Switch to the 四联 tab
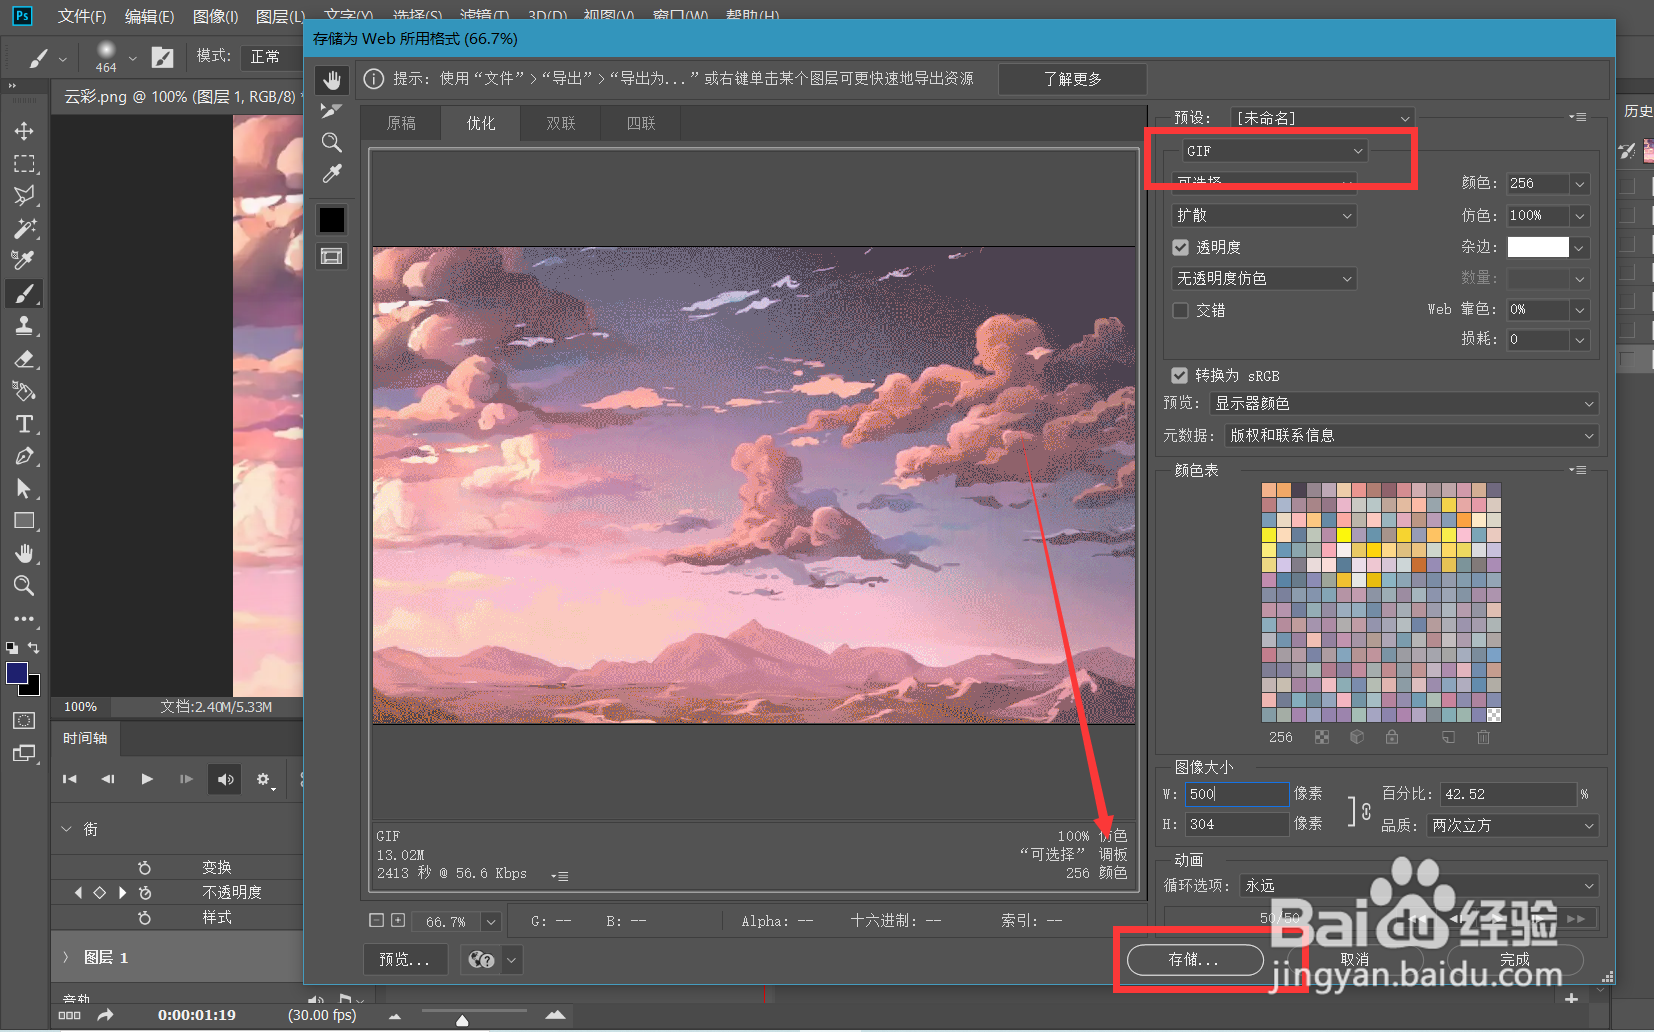Image resolution: width=1654 pixels, height=1032 pixels. (x=641, y=123)
